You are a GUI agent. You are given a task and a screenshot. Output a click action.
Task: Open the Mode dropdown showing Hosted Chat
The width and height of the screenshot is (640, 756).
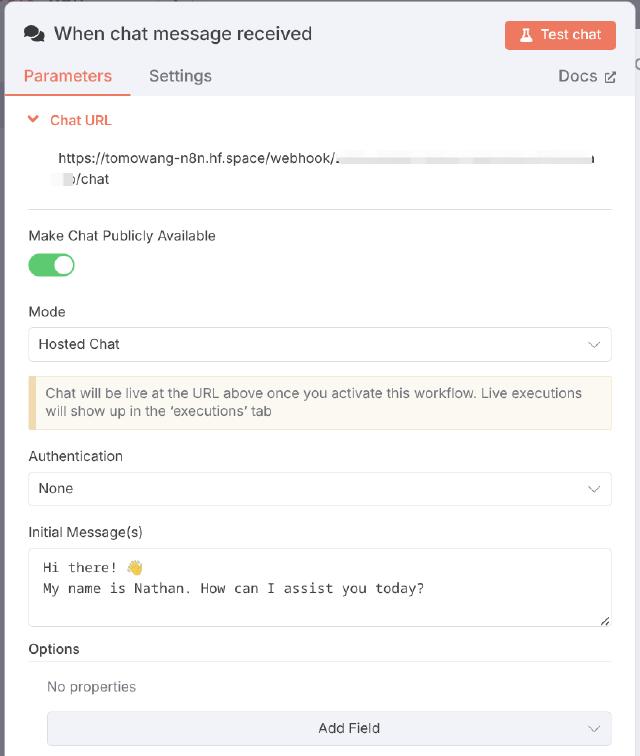point(300,345)
